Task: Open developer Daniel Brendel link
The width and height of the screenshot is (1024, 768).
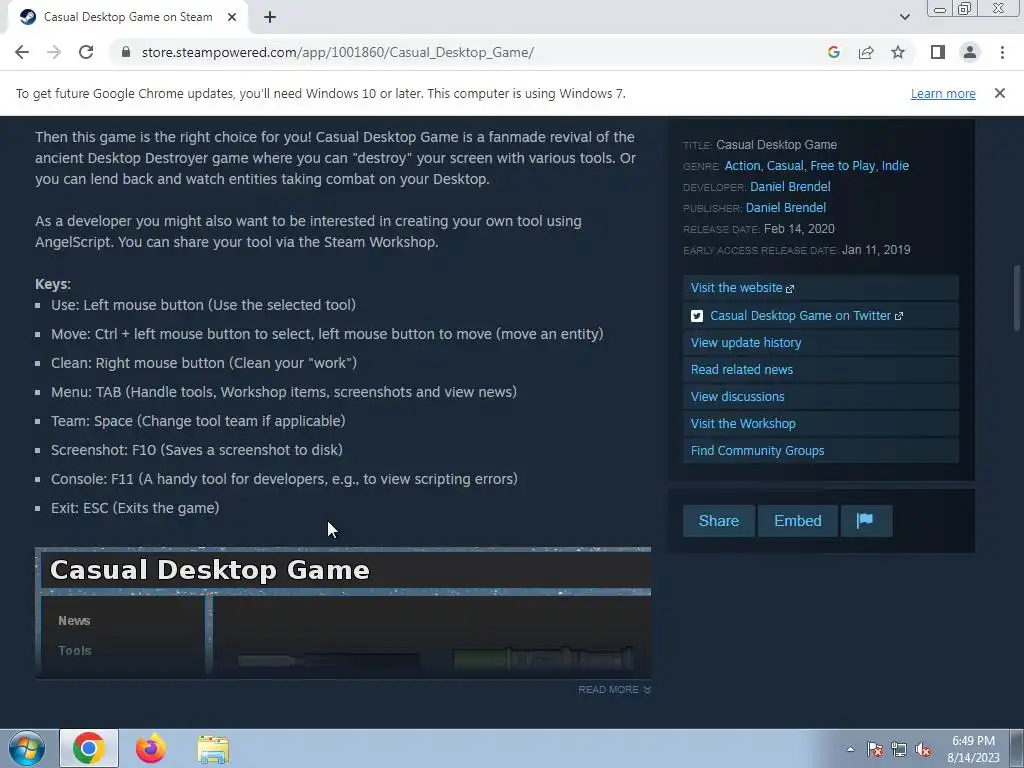Action: (x=790, y=187)
